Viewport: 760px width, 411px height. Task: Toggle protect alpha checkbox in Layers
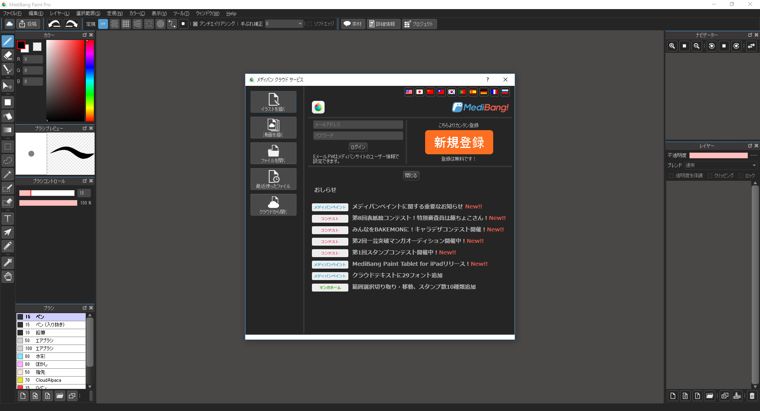(671, 175)
